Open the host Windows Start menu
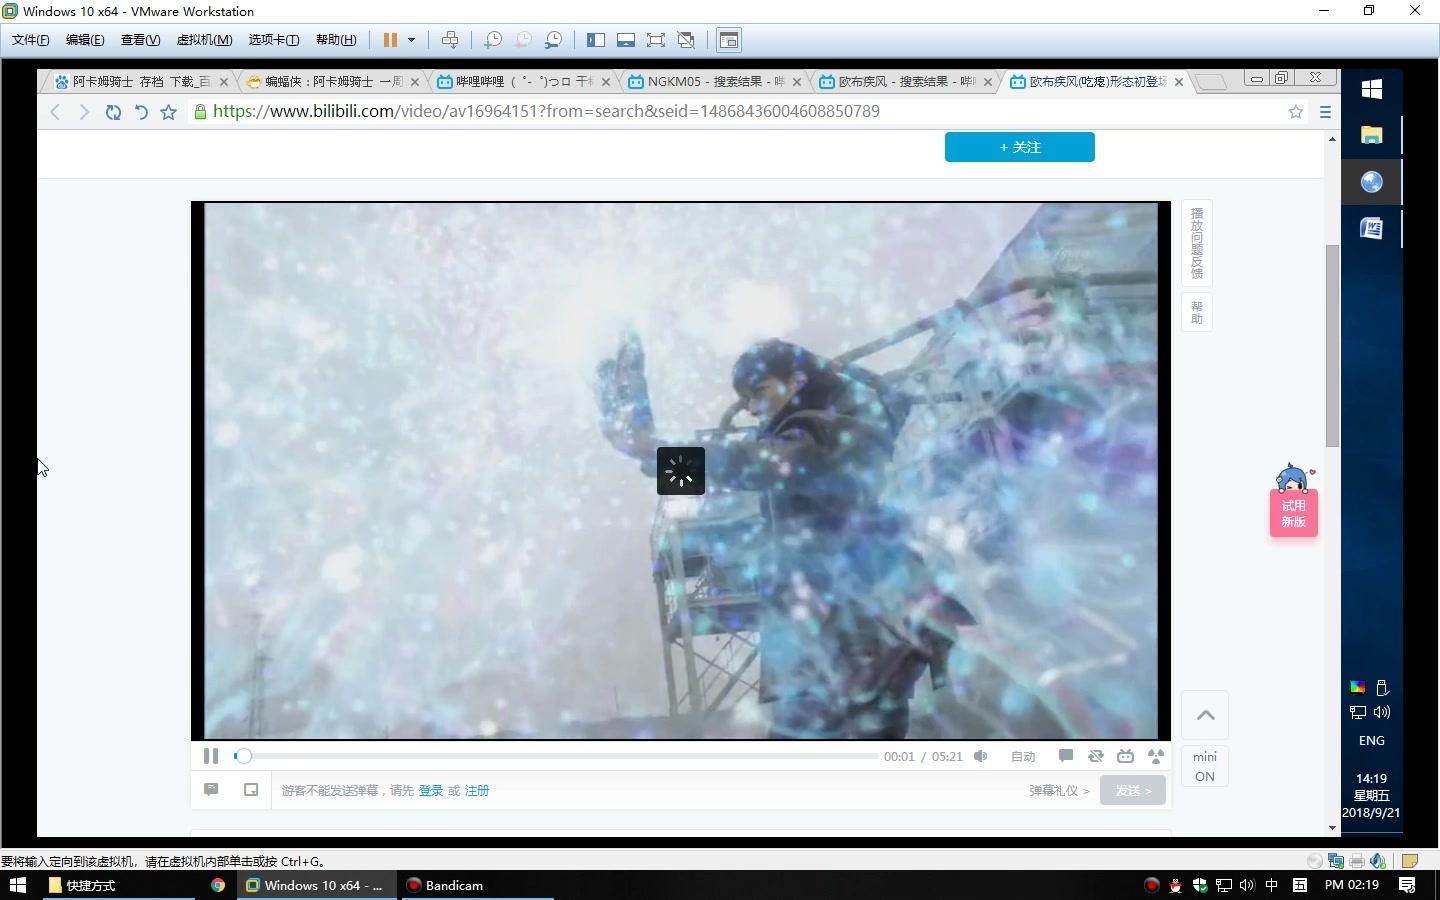The image size is (1440, 900). 18,885
